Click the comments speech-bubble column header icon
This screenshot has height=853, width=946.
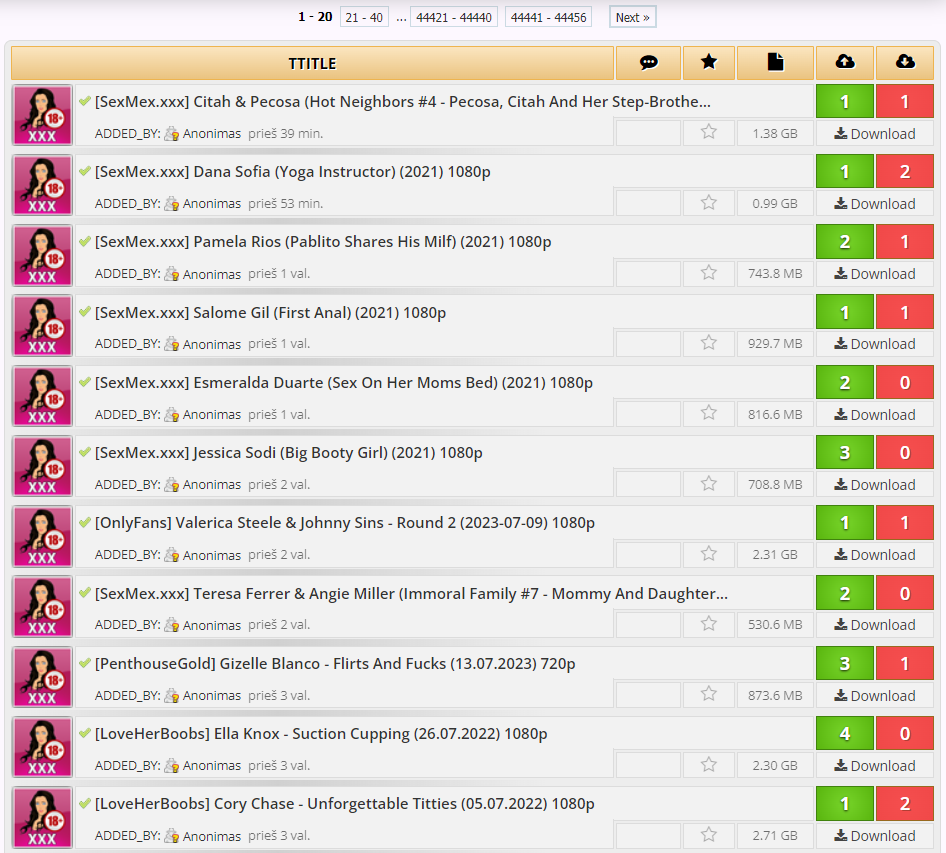[649, 62]
